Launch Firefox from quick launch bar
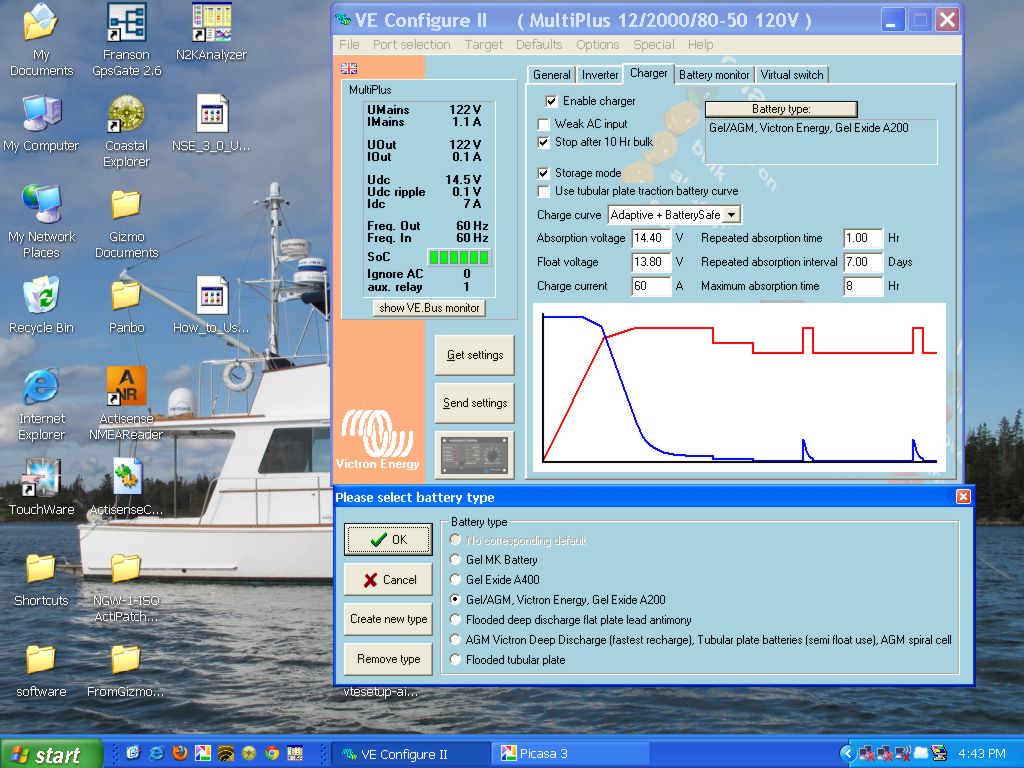The image size is (1024, 768). click(x=180, y=753)
